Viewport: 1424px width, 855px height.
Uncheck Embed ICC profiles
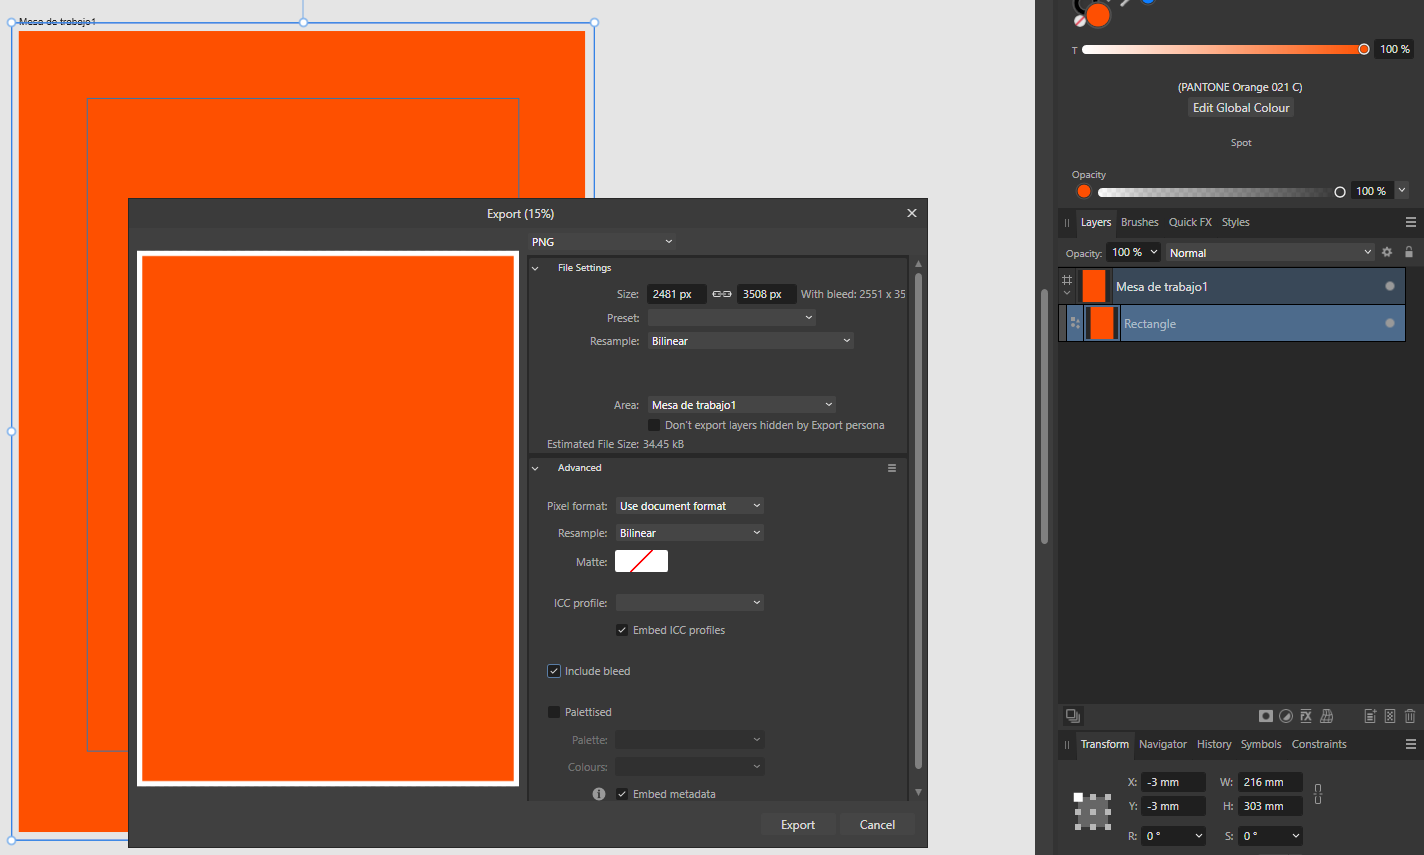[x=622, y=630]
